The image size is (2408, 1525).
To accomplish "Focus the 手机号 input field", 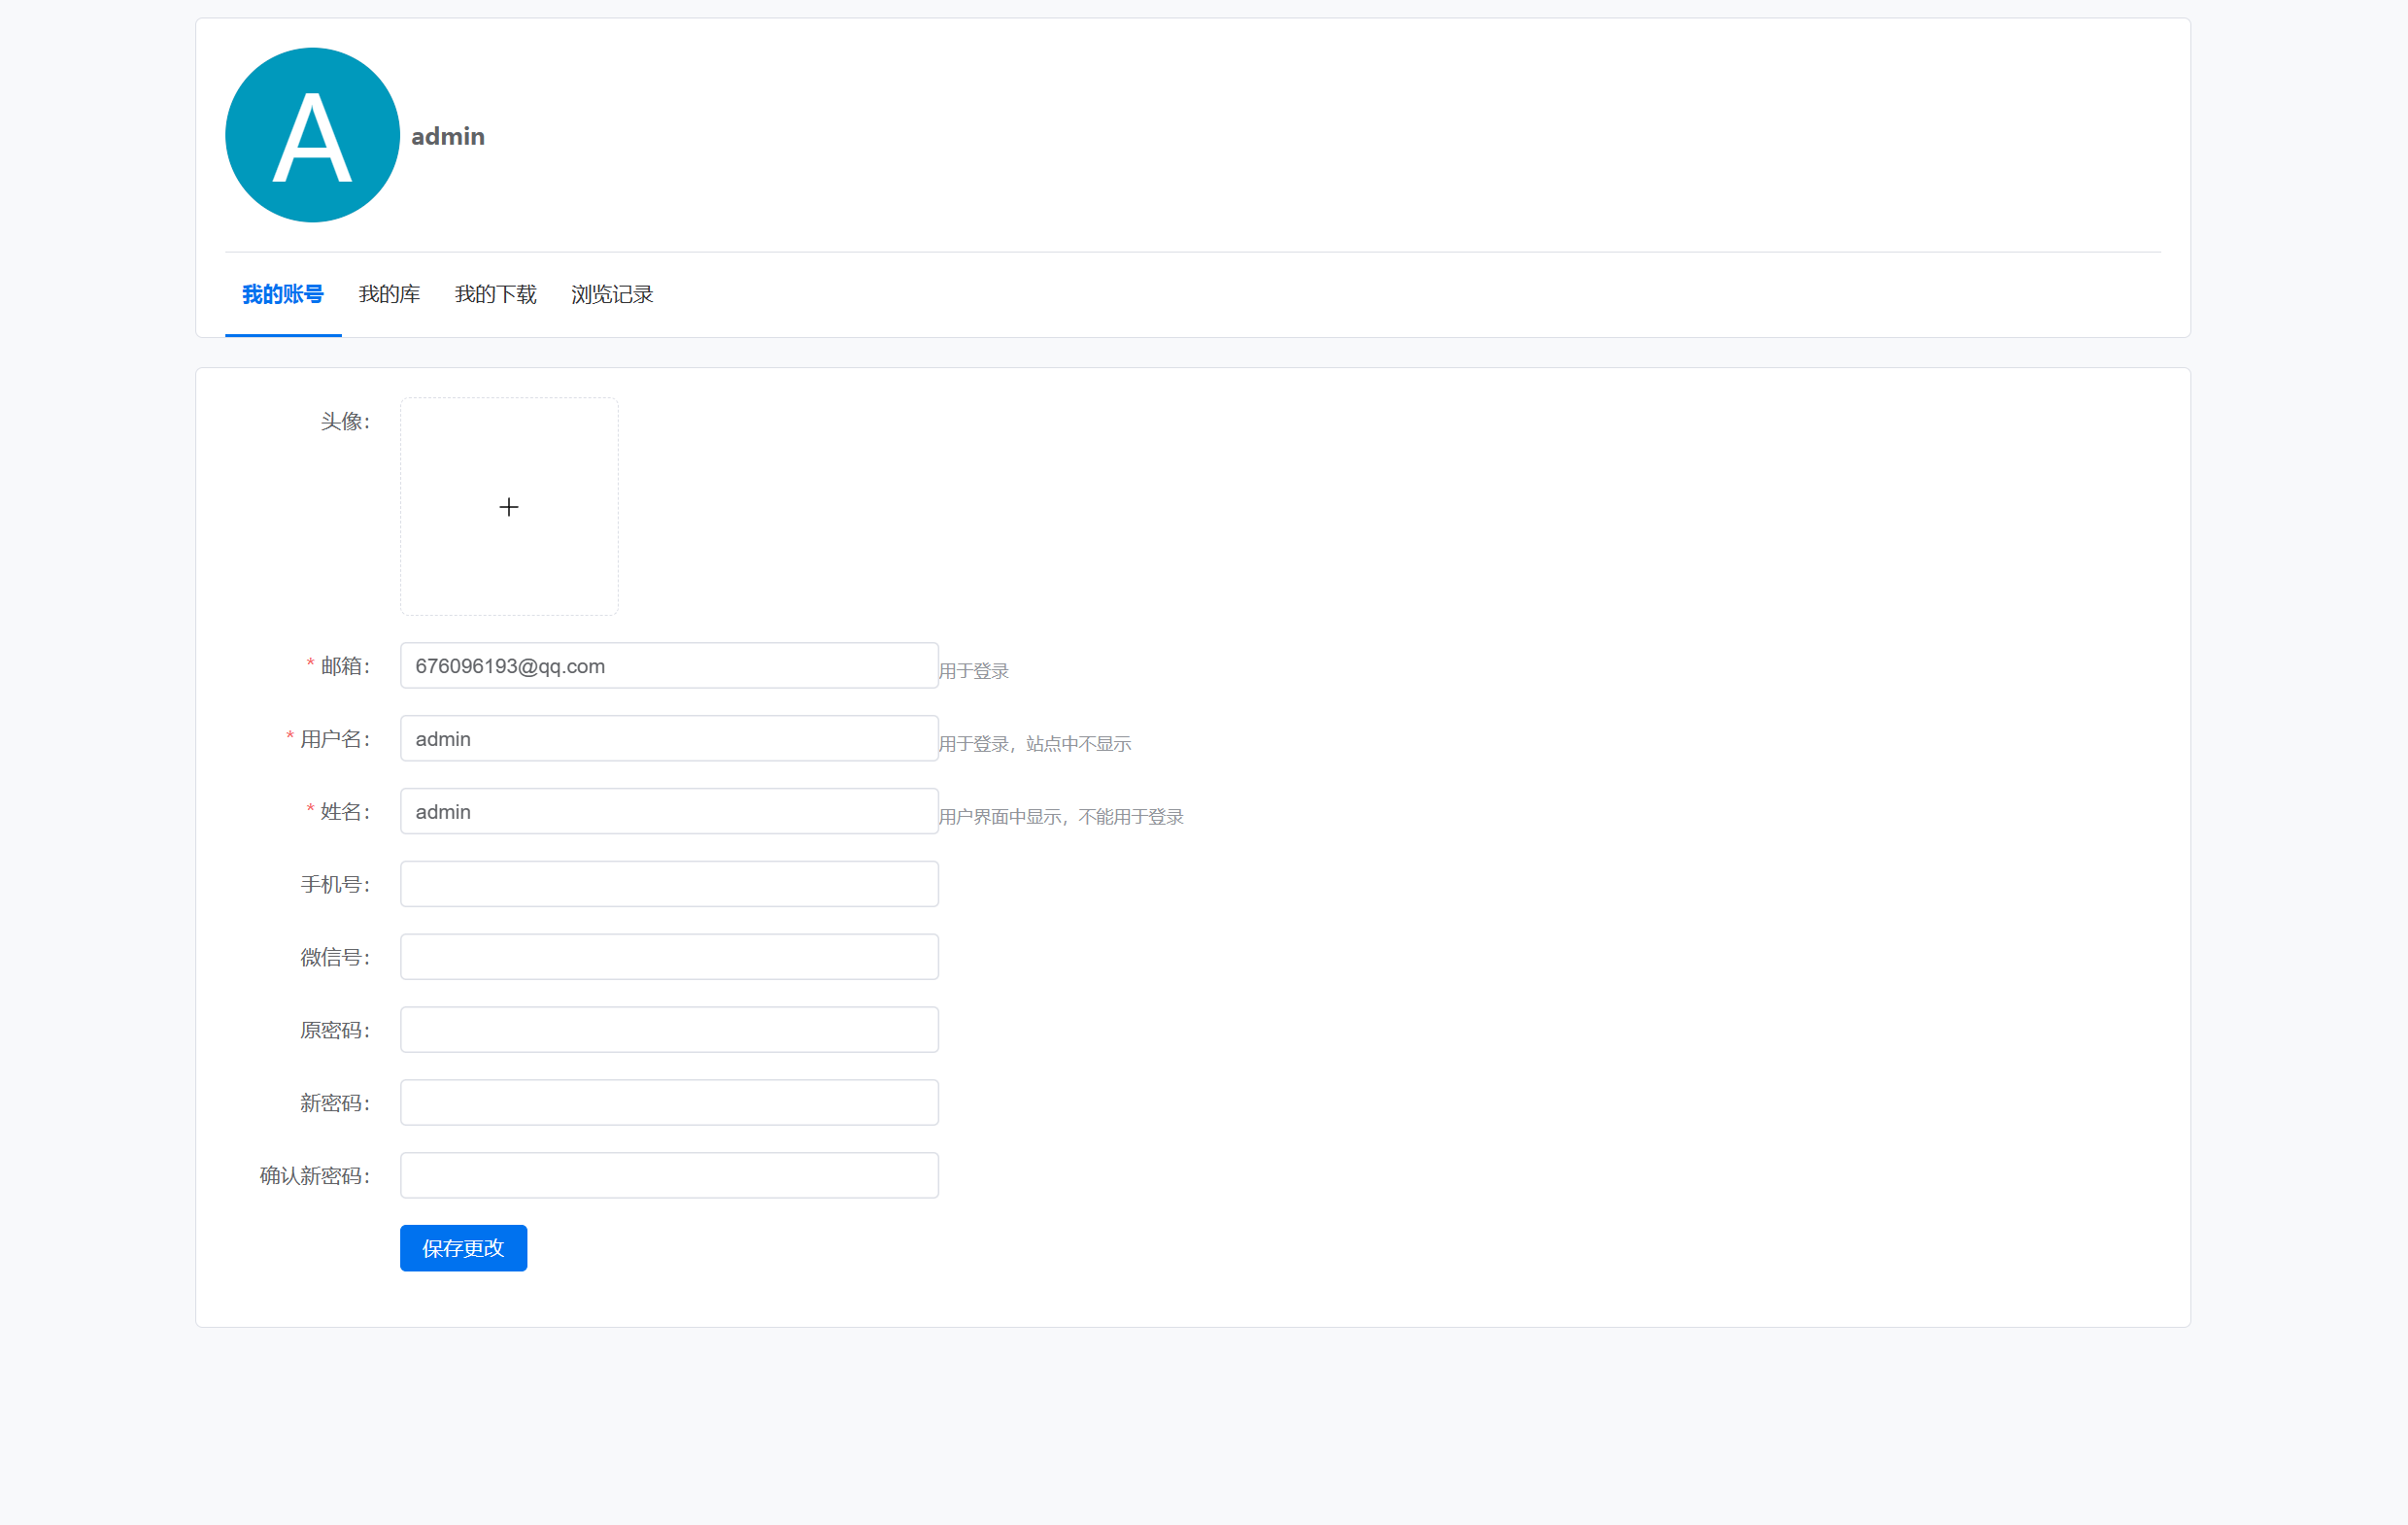I will 669,885.
